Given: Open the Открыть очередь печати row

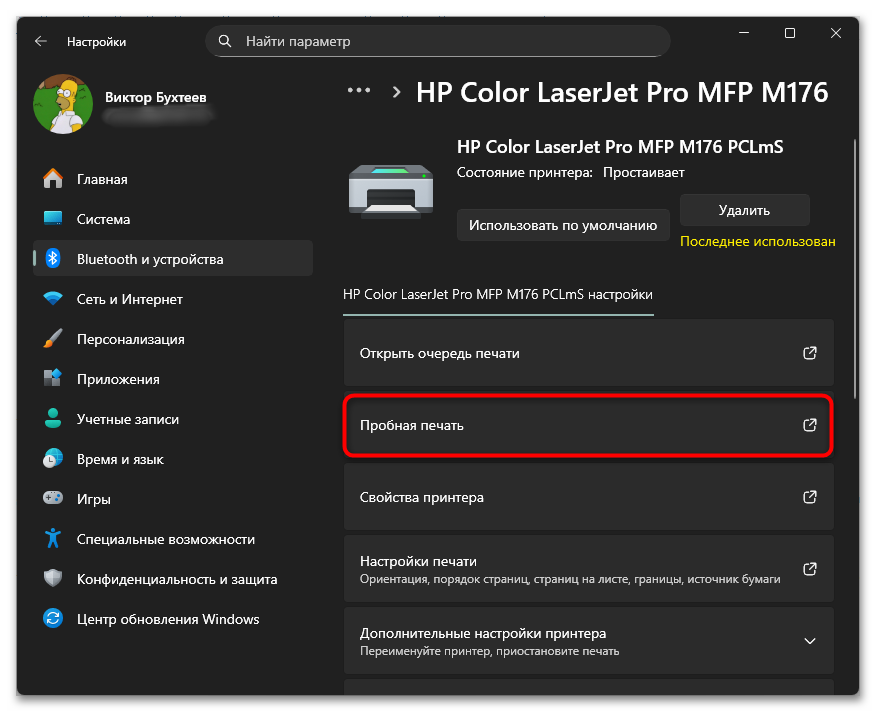Looking at the screenshot, I should [x=588, y=353].
